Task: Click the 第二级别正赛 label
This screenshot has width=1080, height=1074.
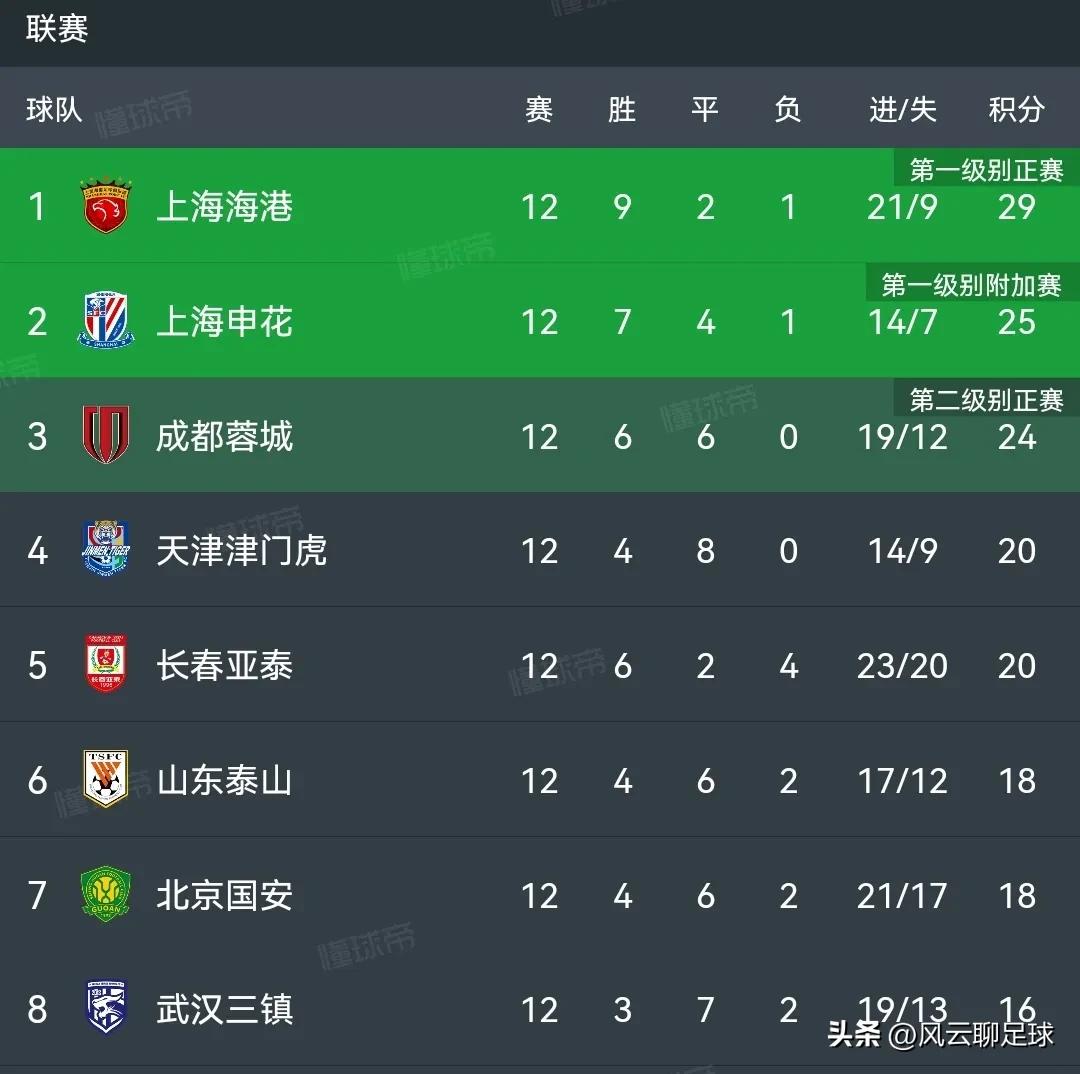Action: pyautogui.click(x=982, y=399)
